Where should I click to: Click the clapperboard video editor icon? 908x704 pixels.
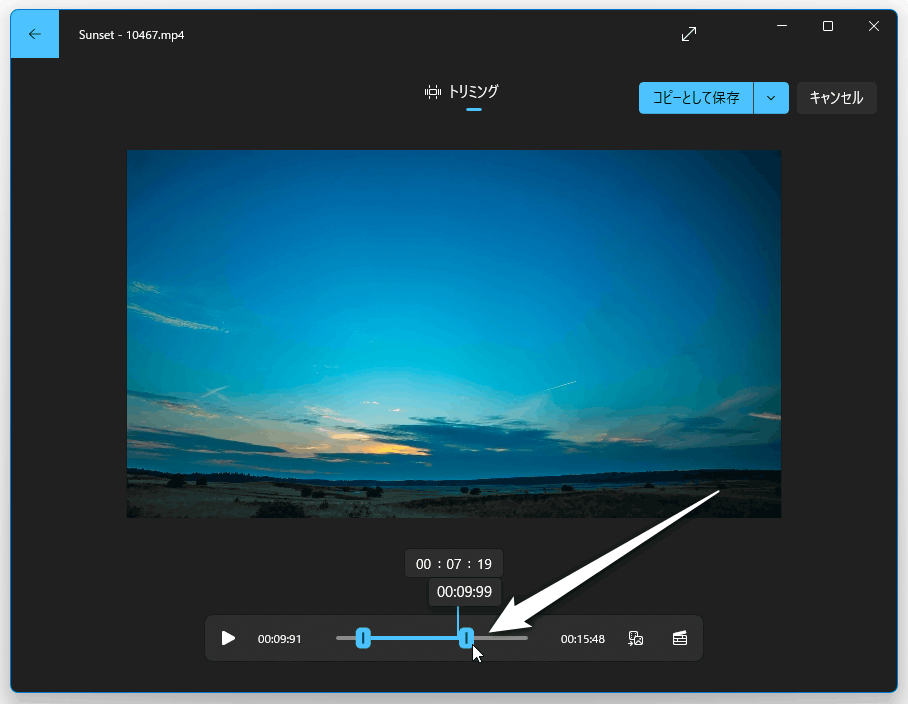tap(680, 638)
